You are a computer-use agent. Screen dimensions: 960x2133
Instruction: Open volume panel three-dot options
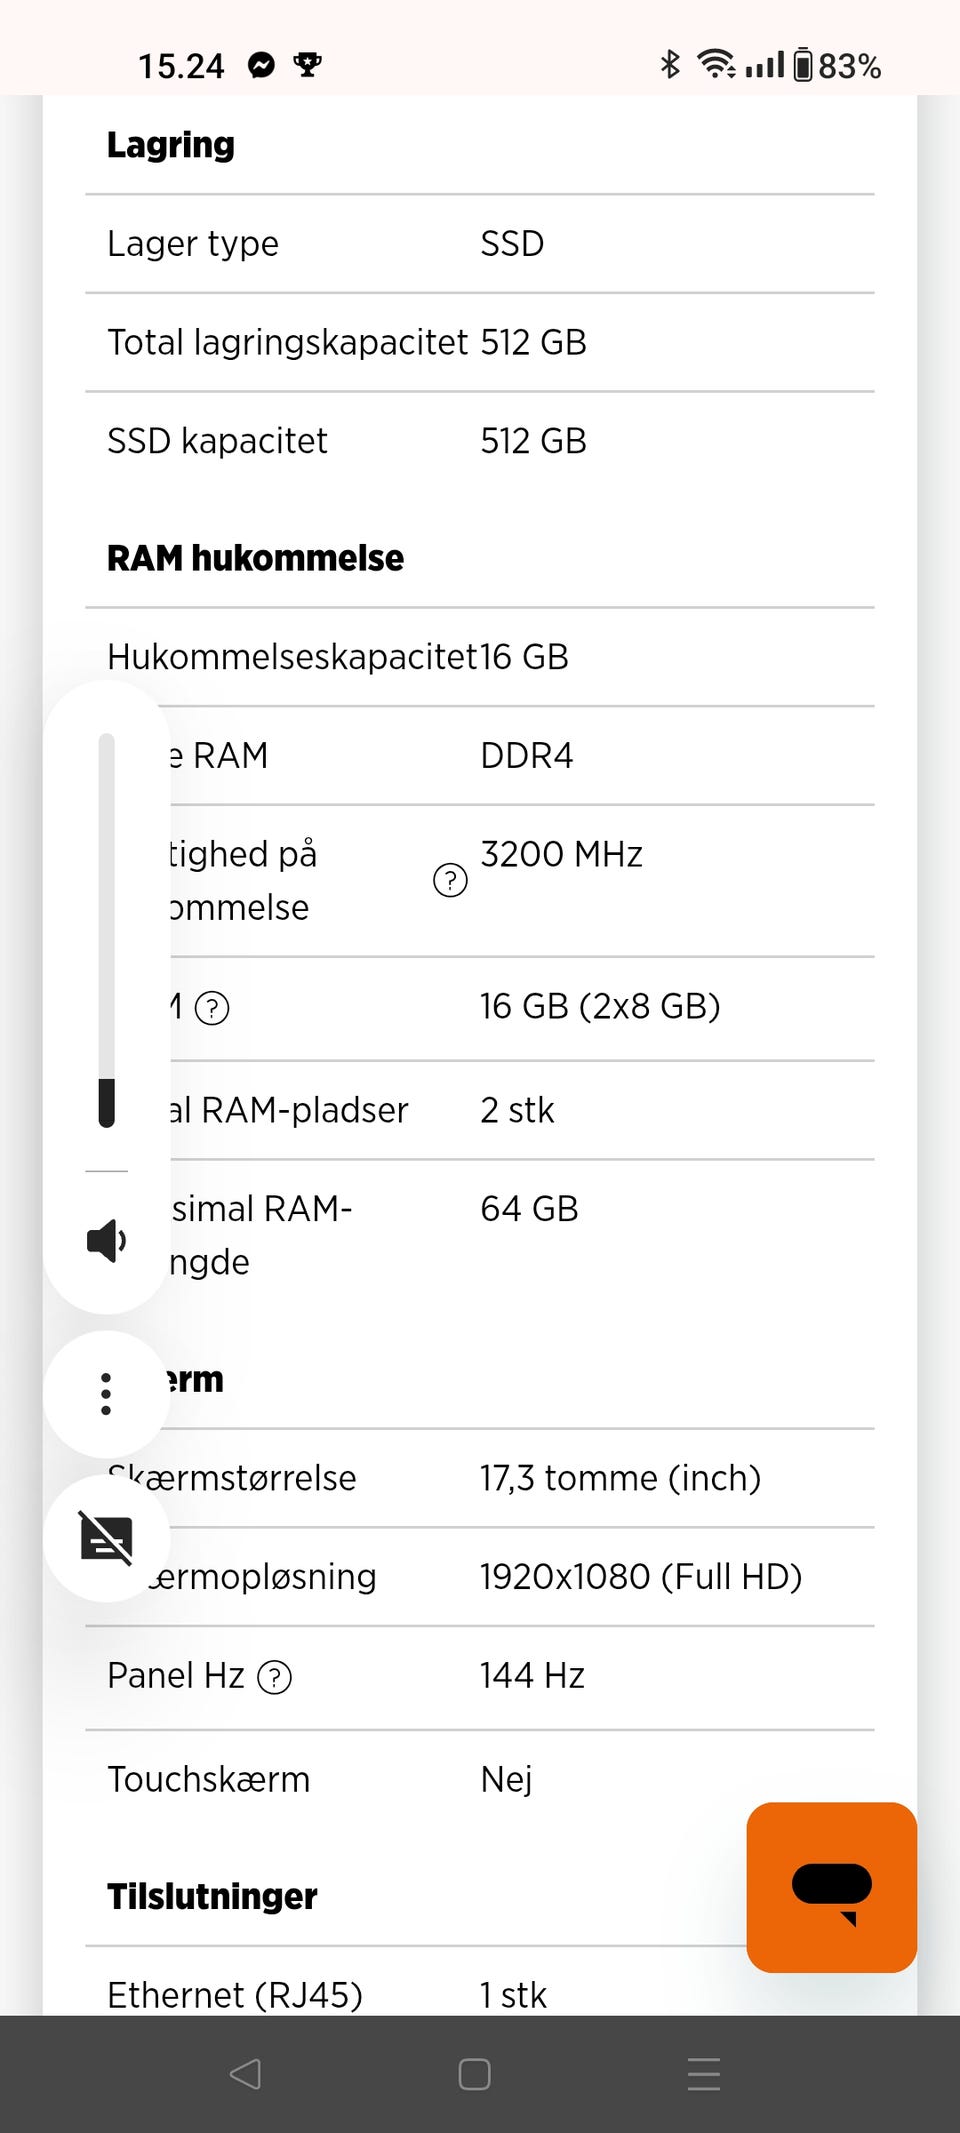106,1393
